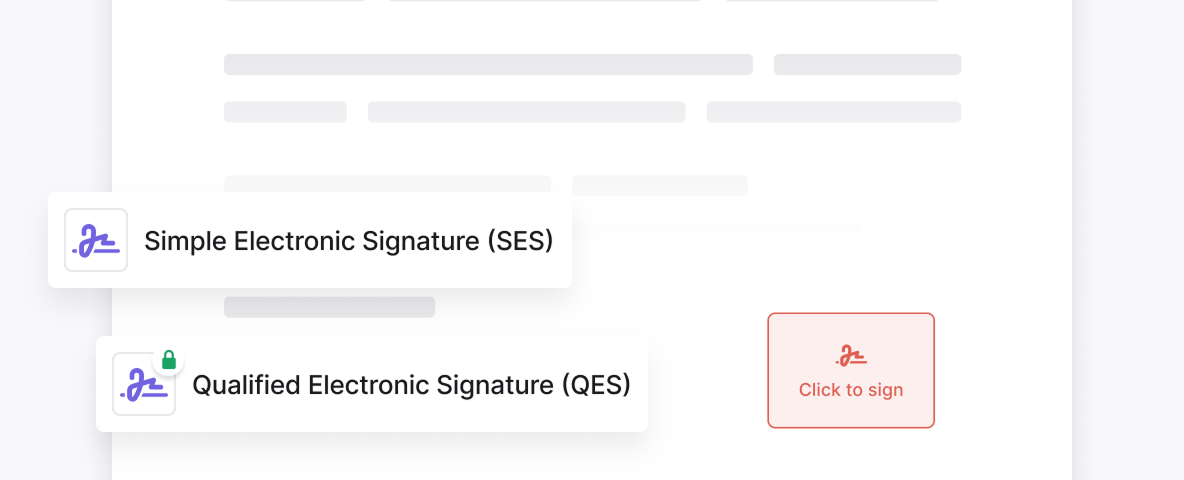Screen dimensions: 1184x480
Task: Click the gray background left of document
Action: click(x=50, y=100)
